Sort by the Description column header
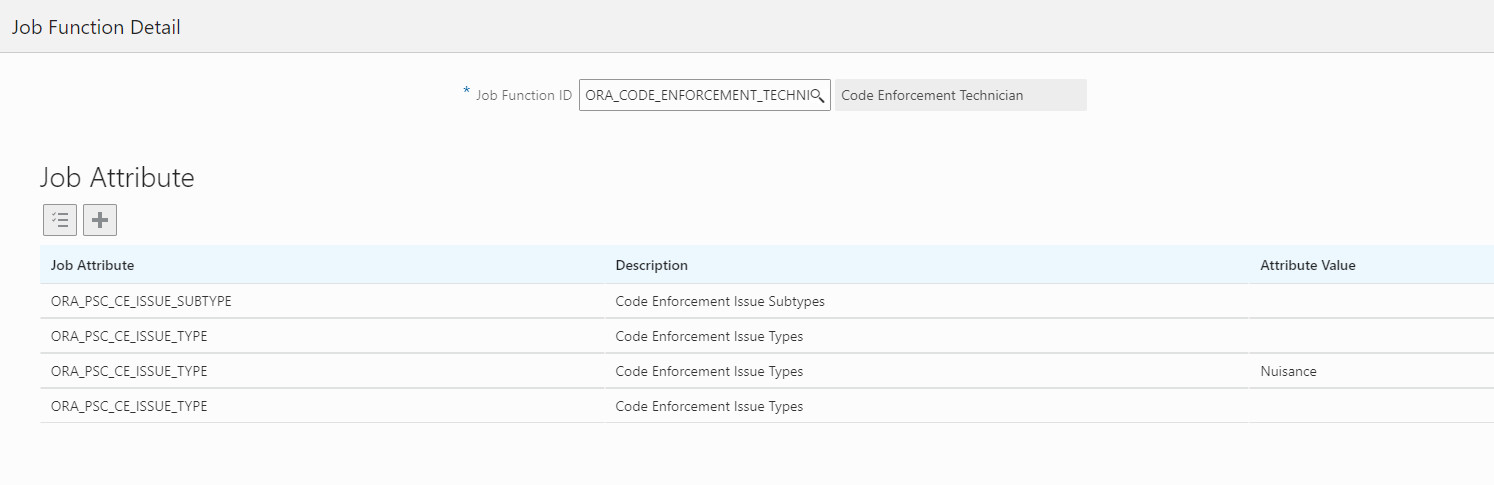1494x485 pixels. pyautogui.click(x=652, y=265)
